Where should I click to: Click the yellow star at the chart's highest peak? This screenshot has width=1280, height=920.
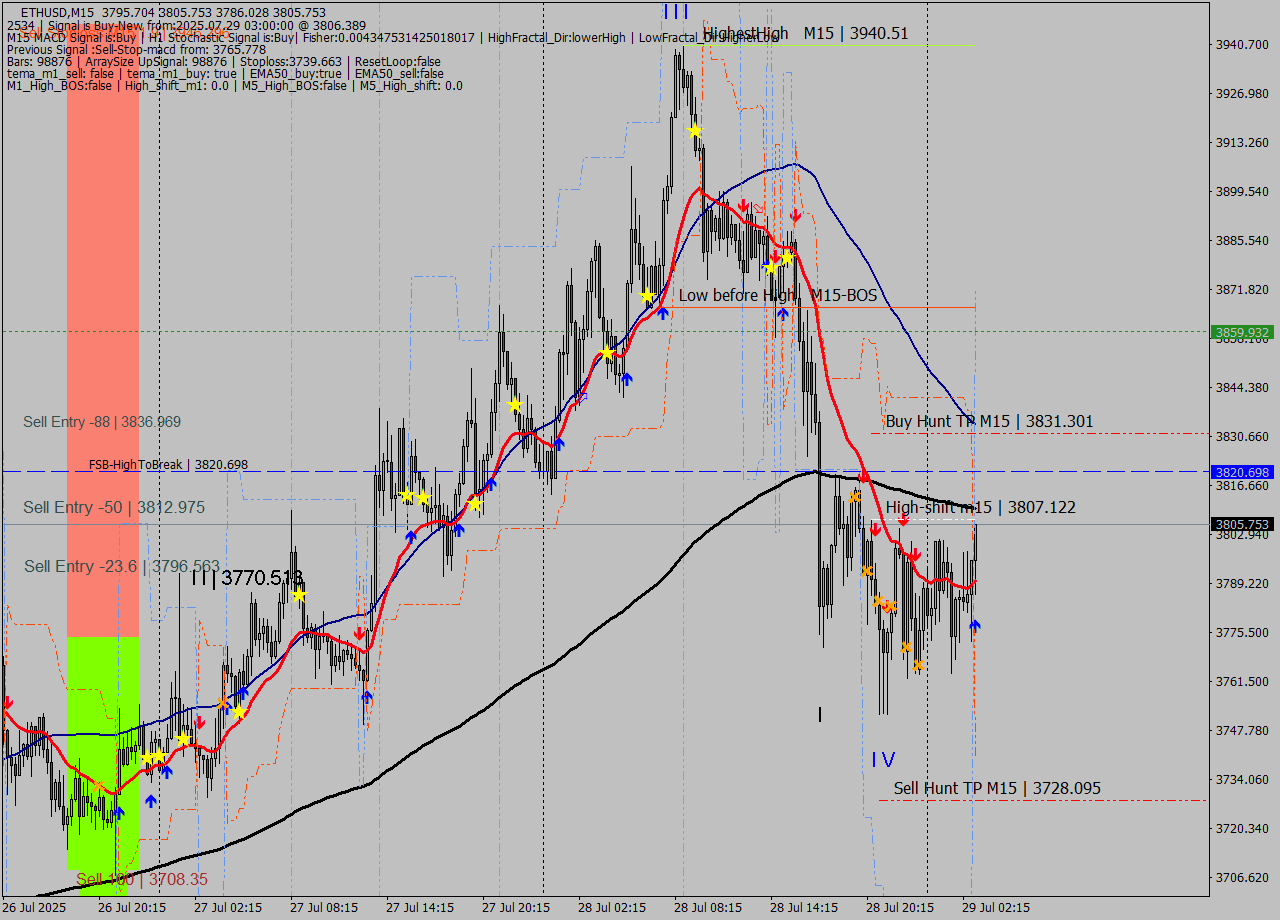pyautogui.click(x=694, y=130)
